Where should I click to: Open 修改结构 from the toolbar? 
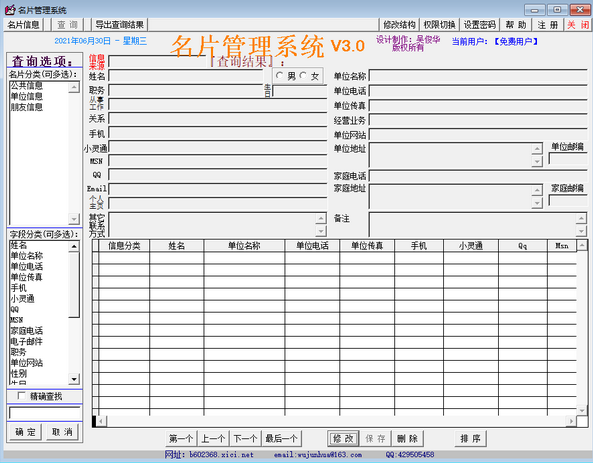point(399,25)
